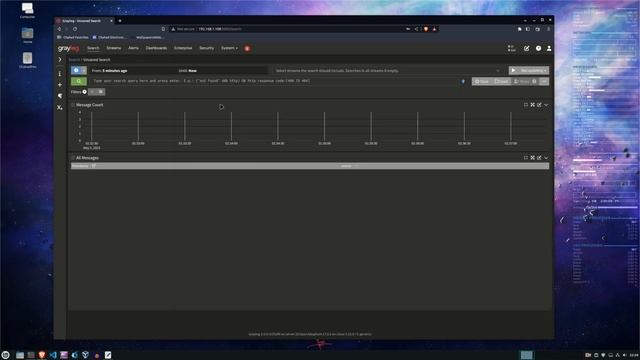640x360 pixels.
Task: Open the file manager in taskbar
Action: click(x=20, y=355)
